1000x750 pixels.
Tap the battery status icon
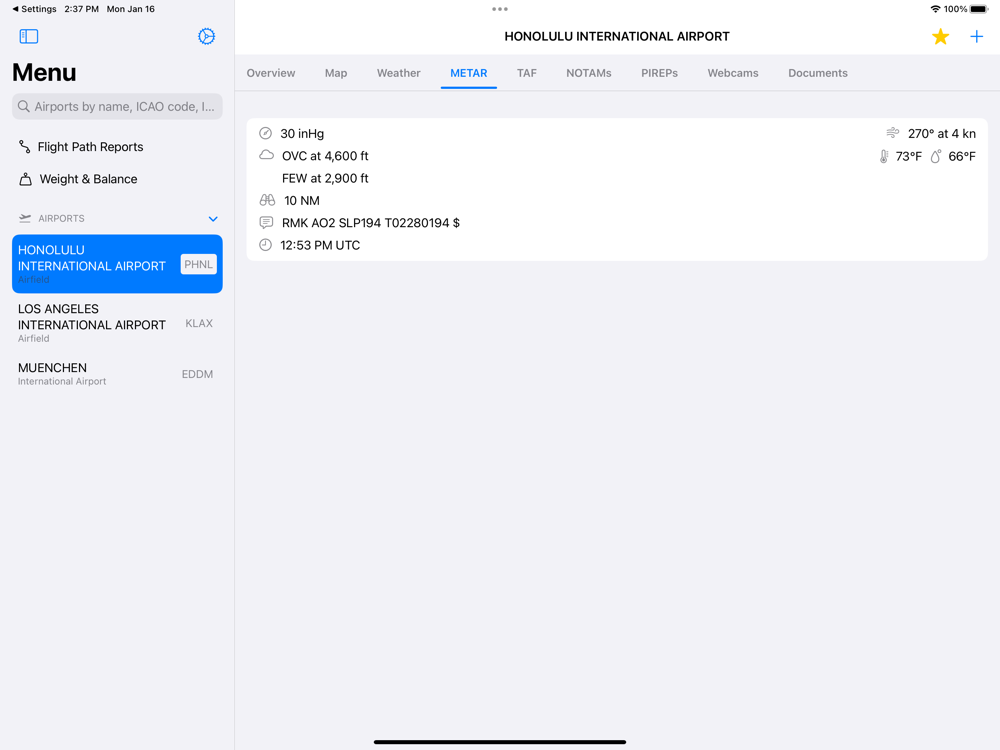[979, 9]
